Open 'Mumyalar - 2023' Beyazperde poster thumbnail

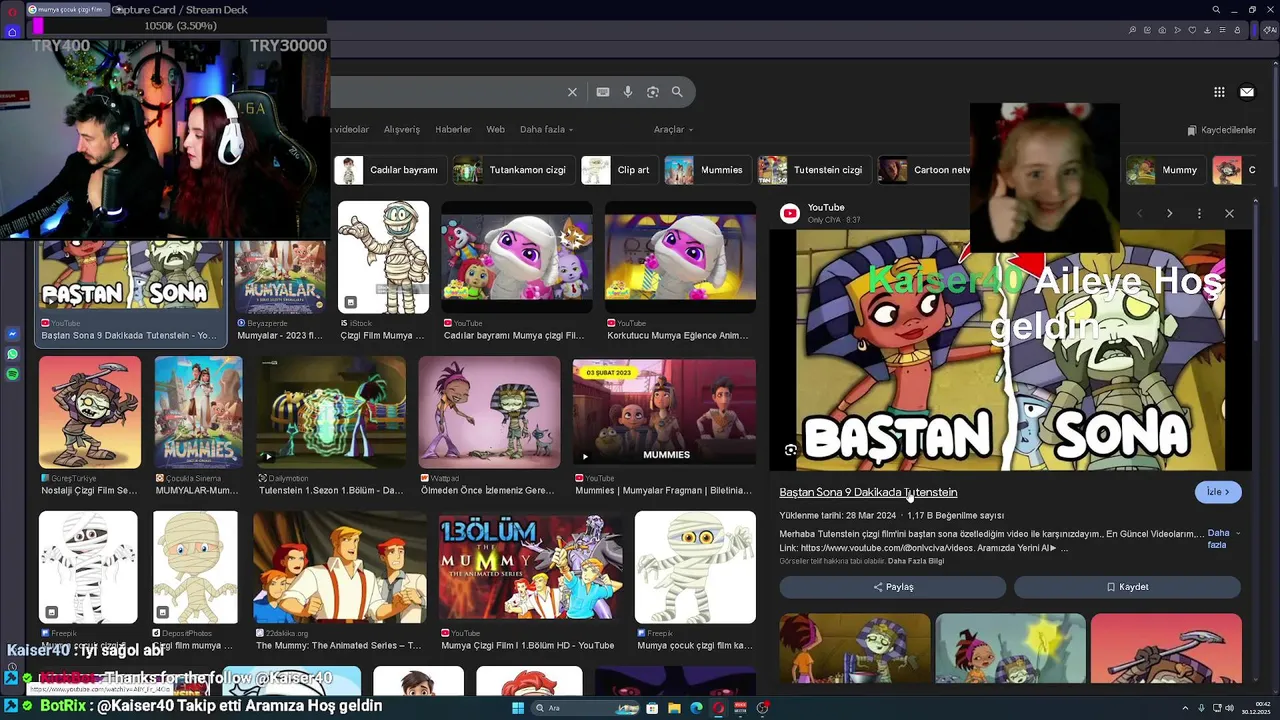click(280, 277)
